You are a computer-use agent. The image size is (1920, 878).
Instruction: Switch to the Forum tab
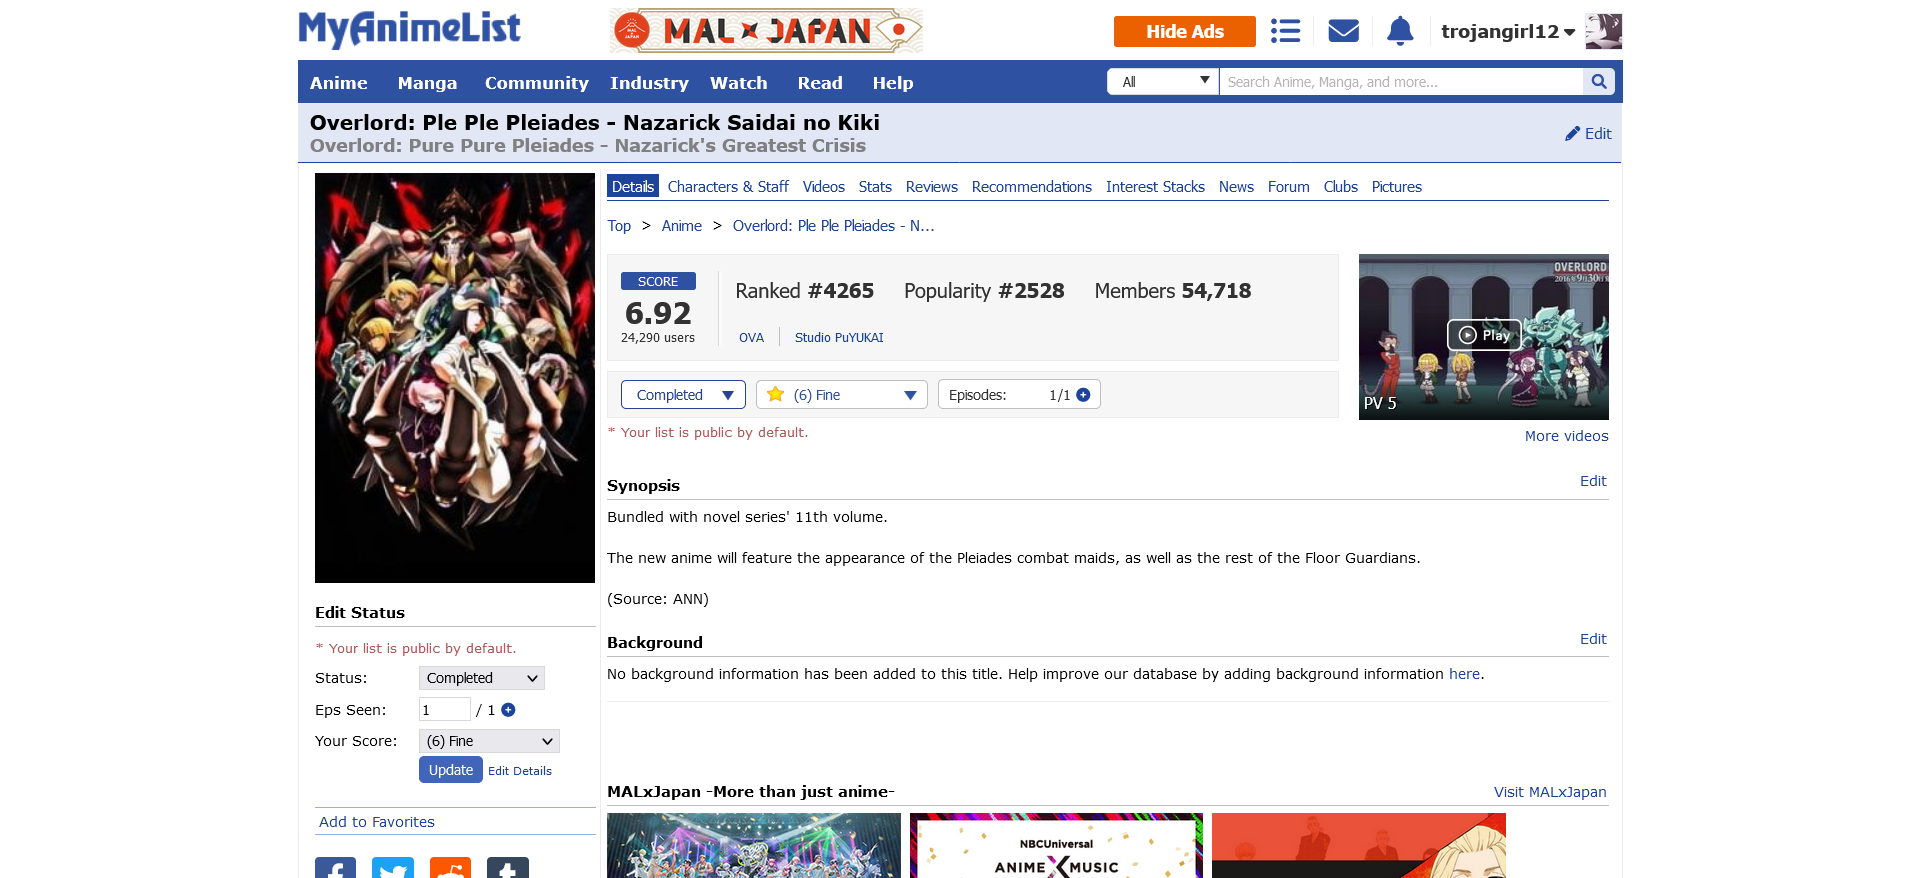[1289, 187]
